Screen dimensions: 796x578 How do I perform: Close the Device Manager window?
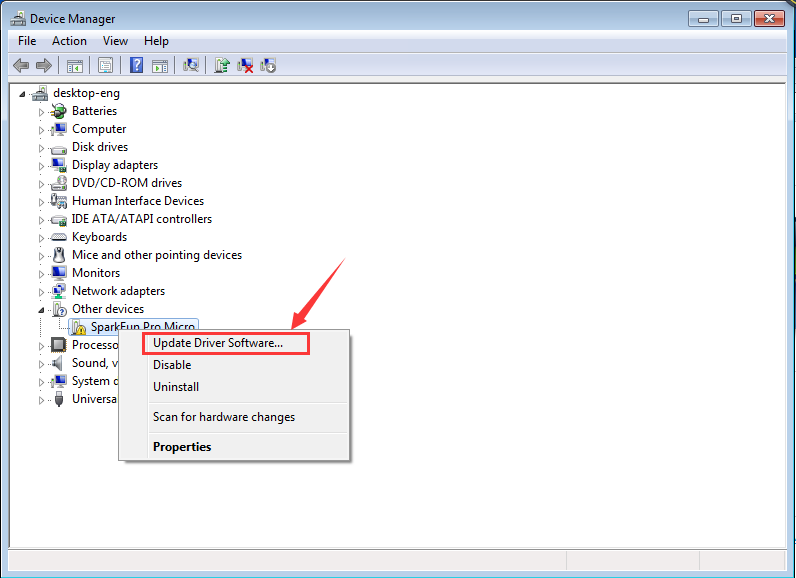[x=769, y=19]
